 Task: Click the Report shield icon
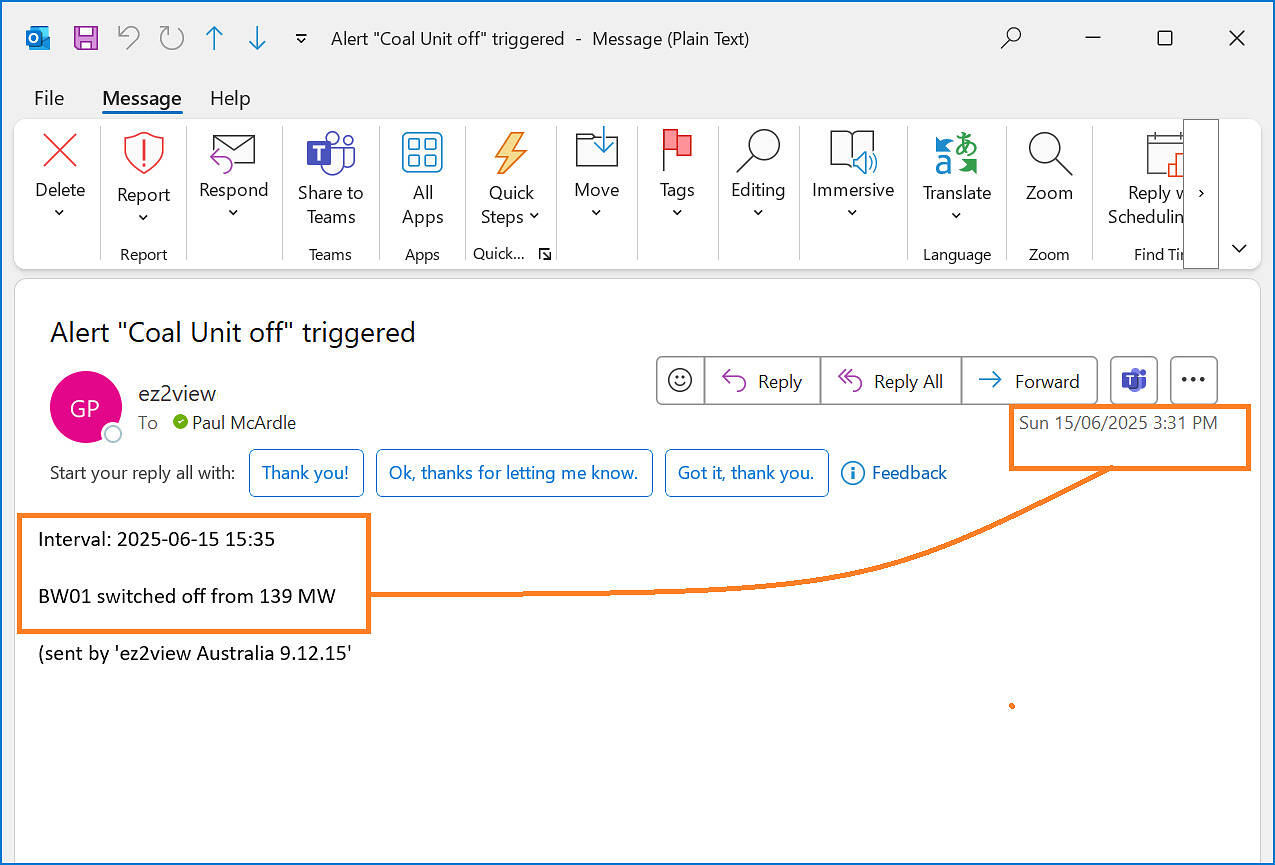143,154
